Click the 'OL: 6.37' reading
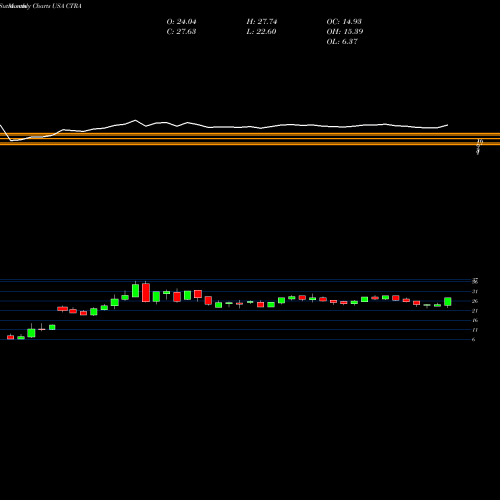500x500 pixels. click(x=342, y=42)
